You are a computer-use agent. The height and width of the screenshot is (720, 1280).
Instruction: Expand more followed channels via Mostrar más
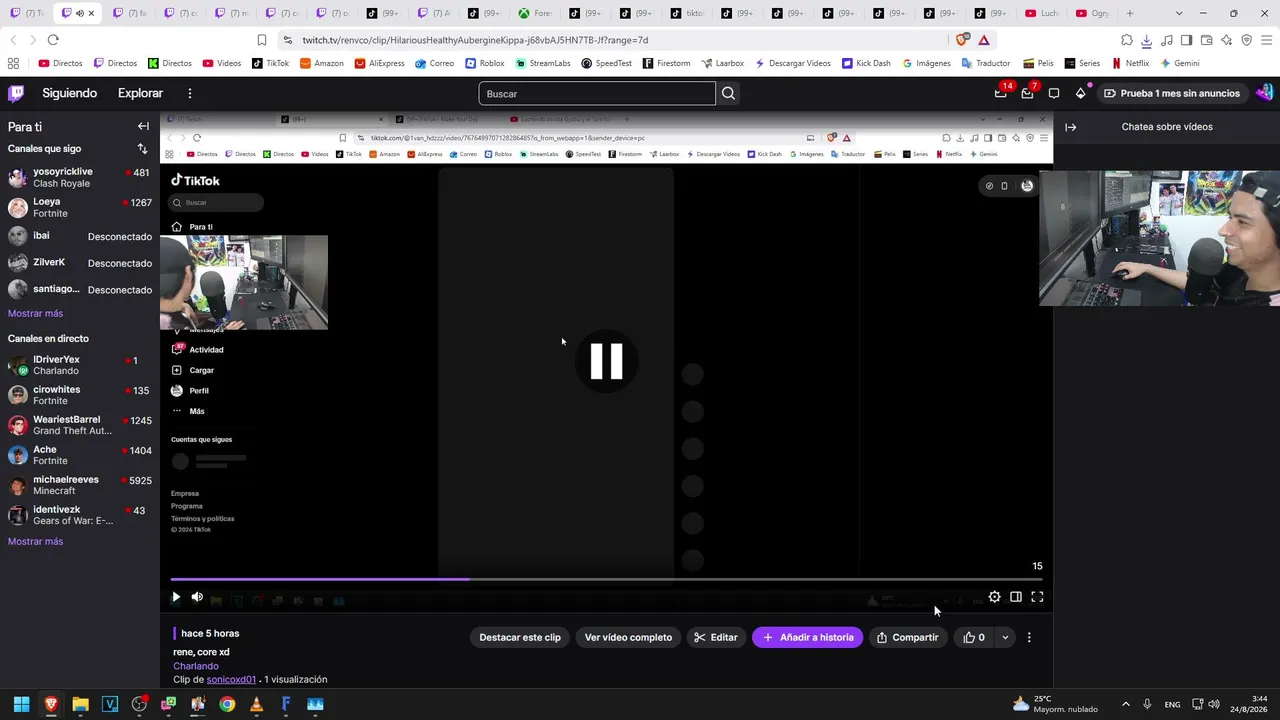(35, 313)
